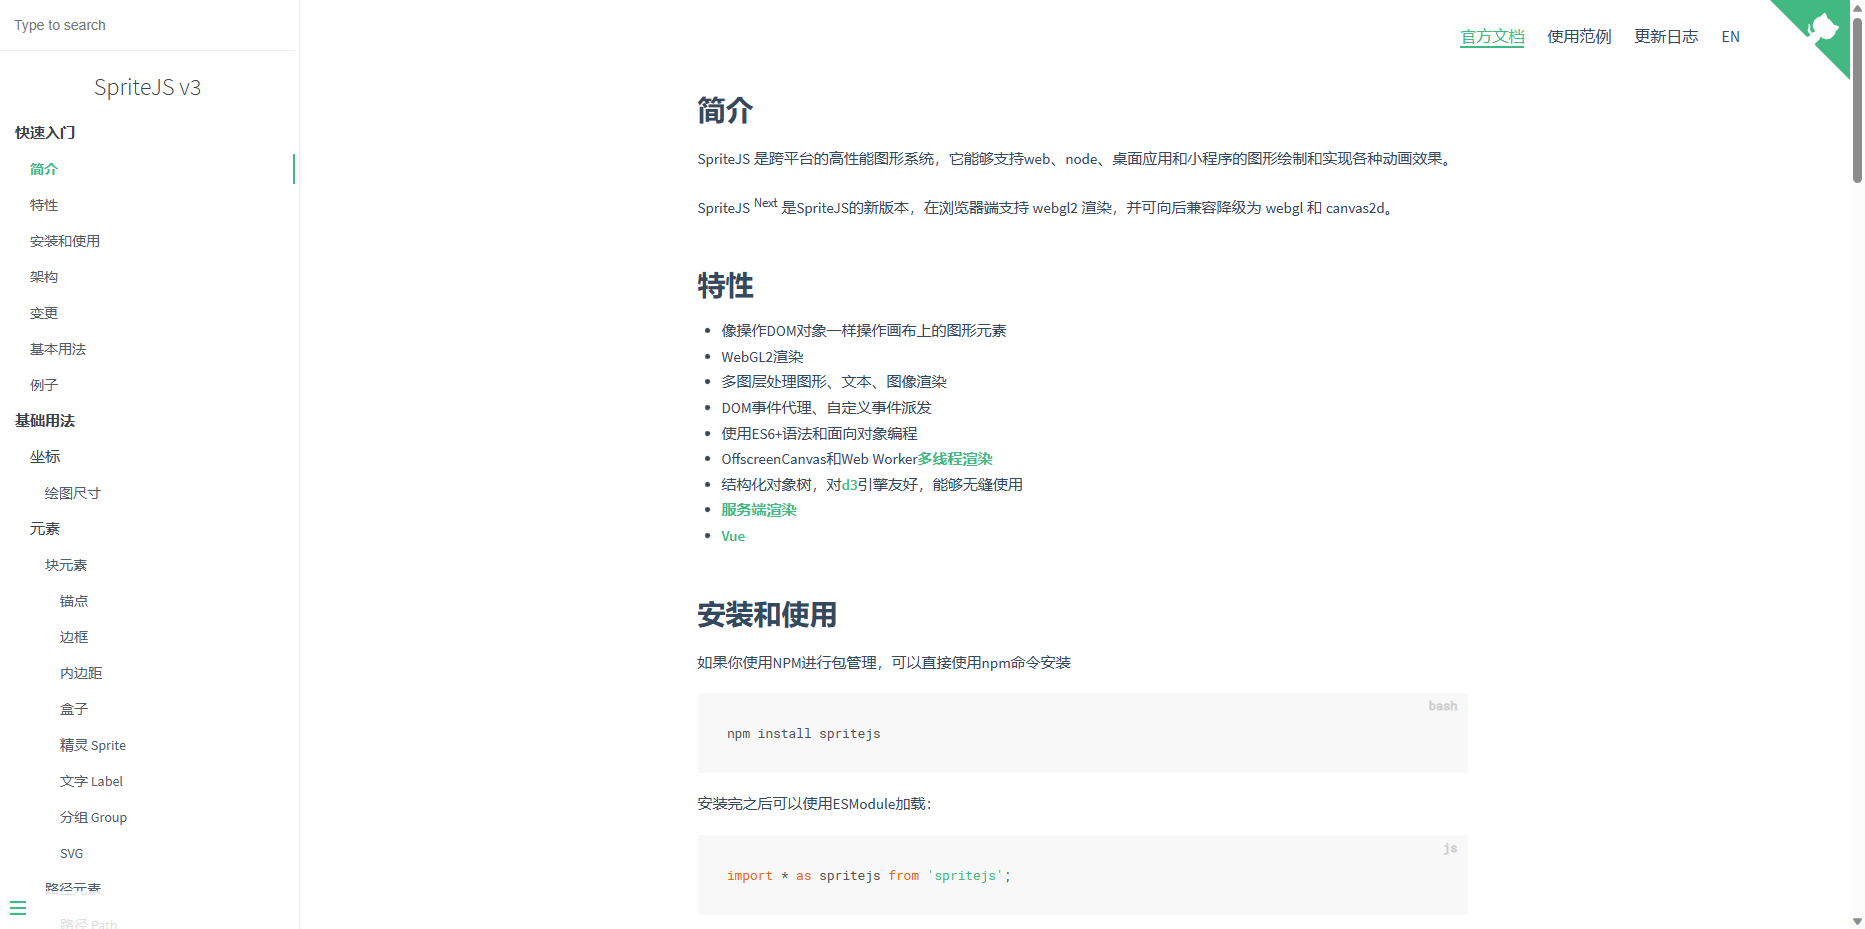Select 特性 in the sidebar

coord(44,205)
